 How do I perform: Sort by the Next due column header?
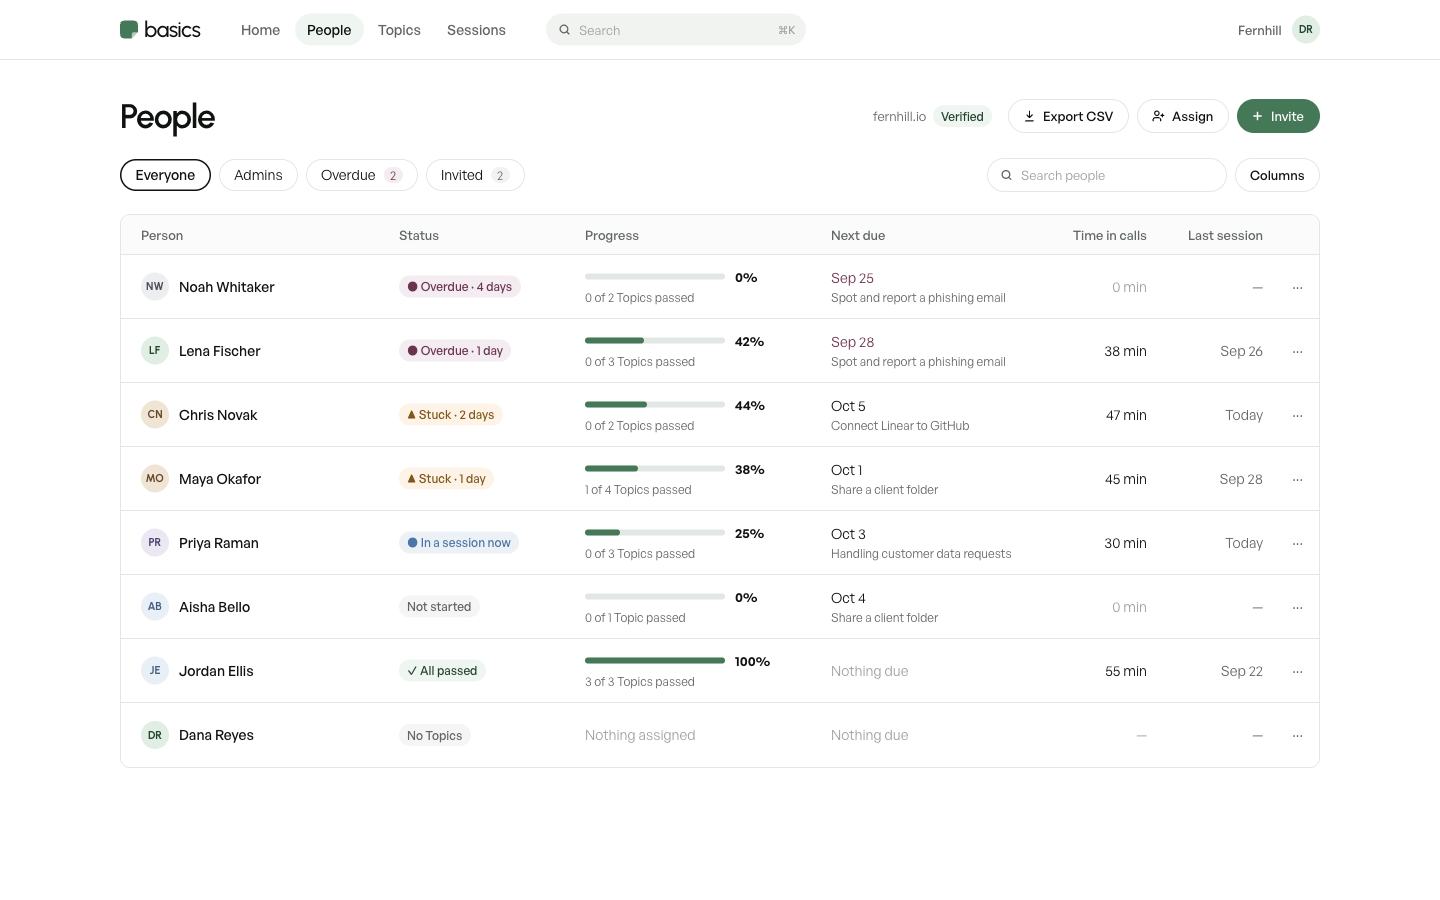click(858, 236)
